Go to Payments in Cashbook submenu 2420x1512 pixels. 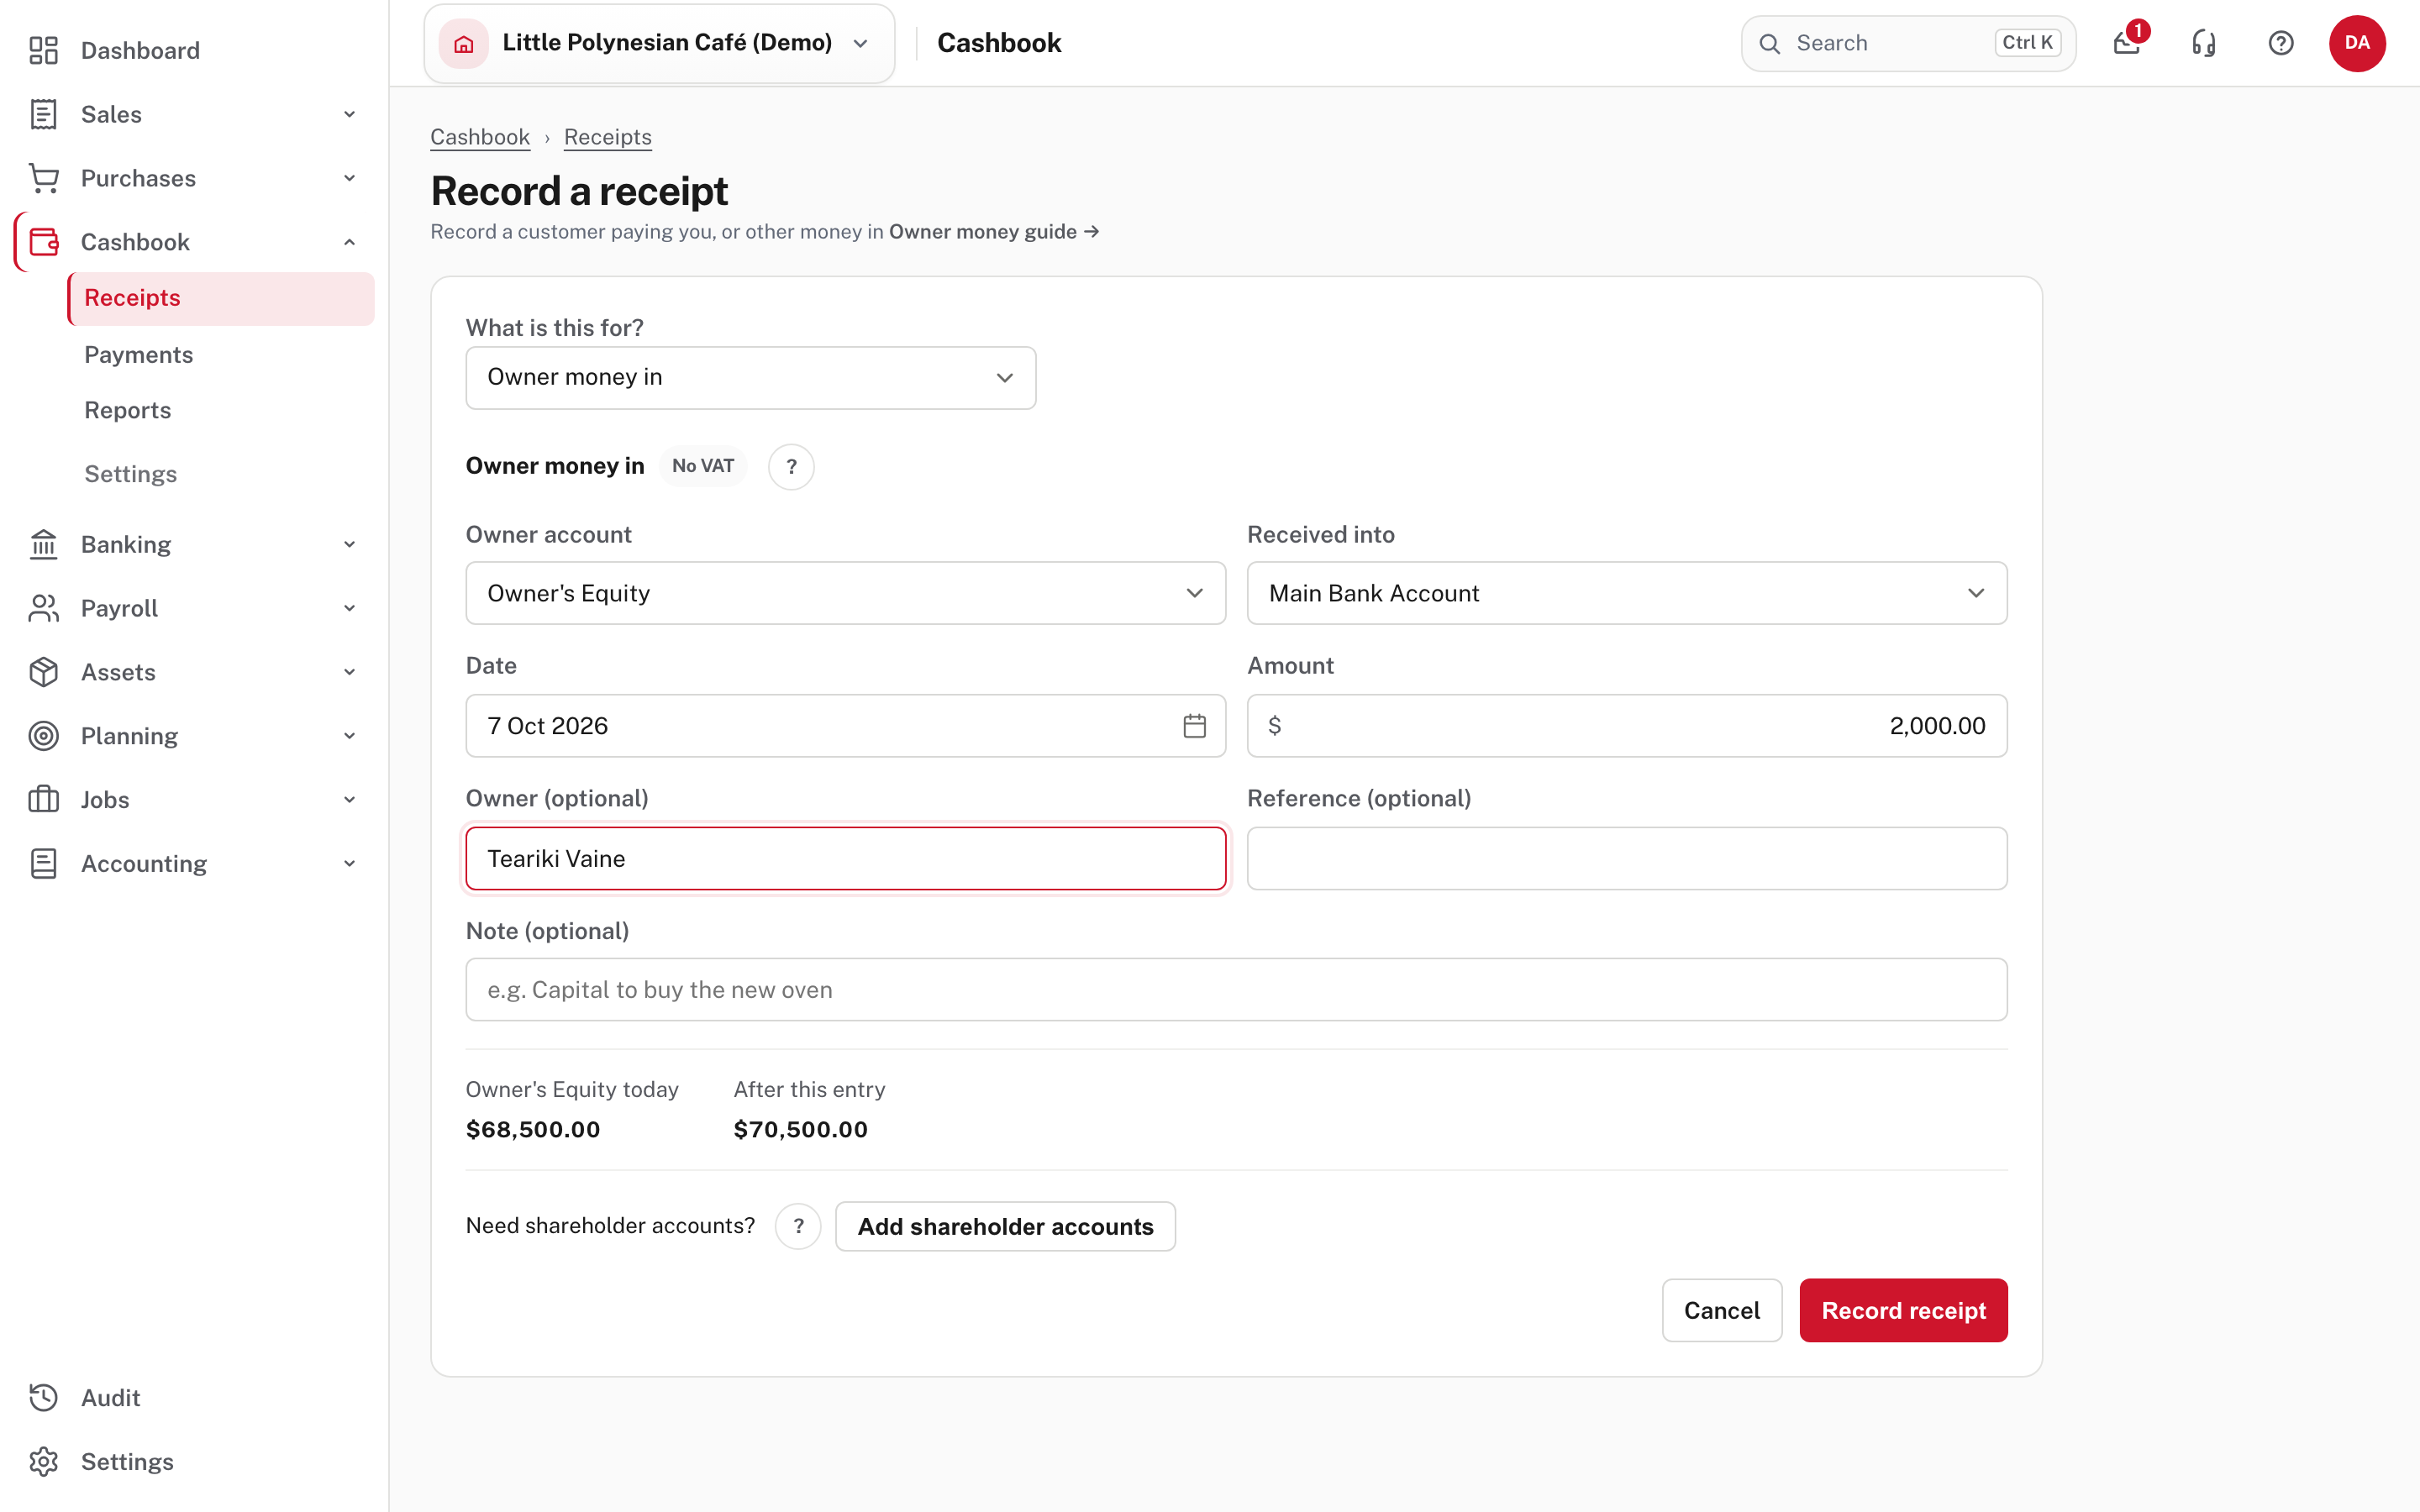tap(139, 355)
